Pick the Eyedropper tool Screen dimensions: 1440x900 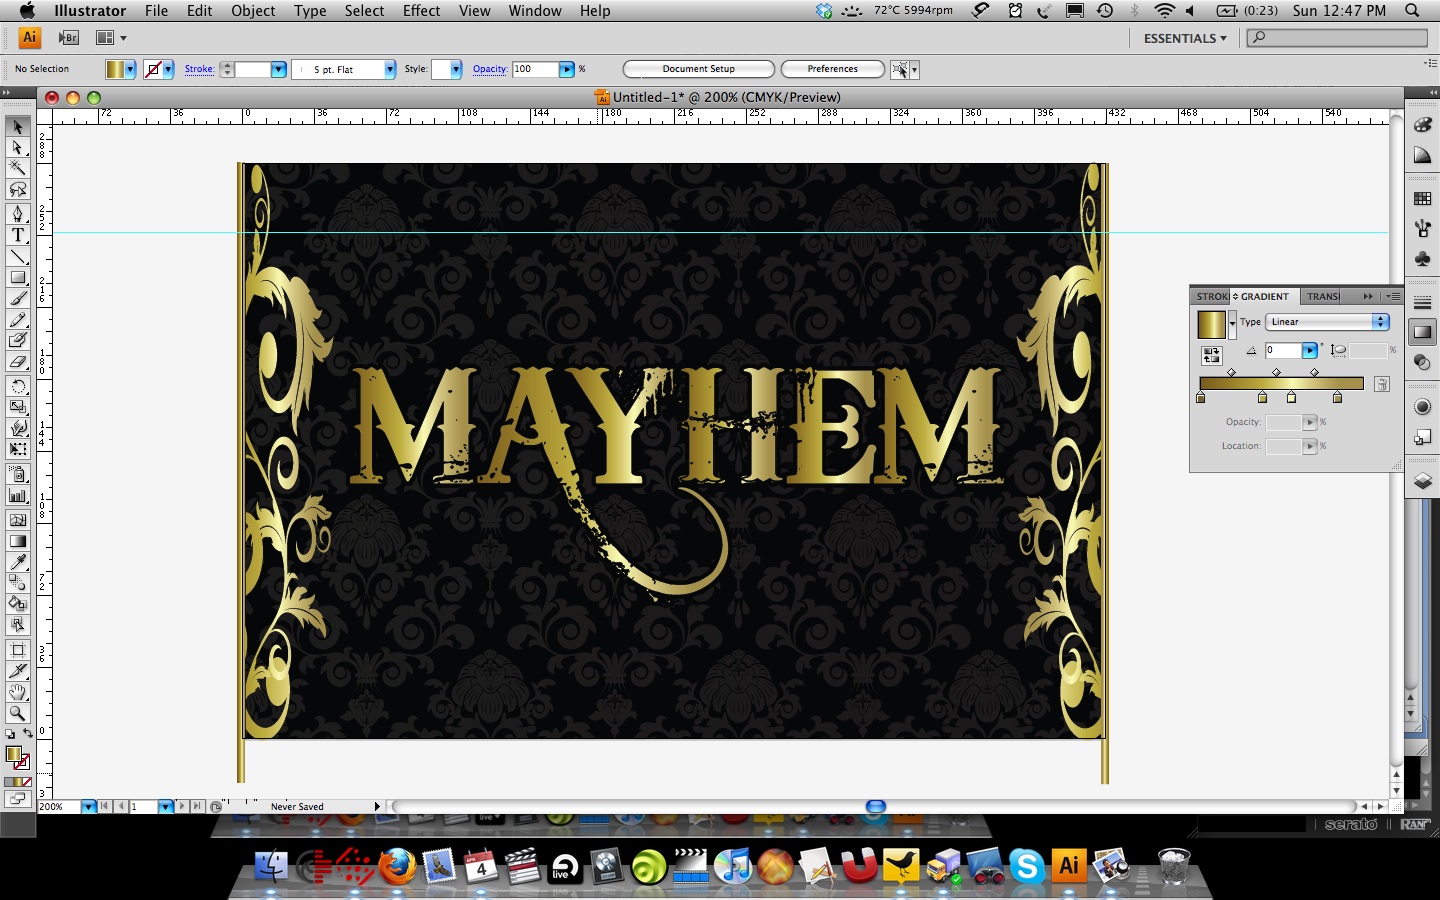(18, 562)
